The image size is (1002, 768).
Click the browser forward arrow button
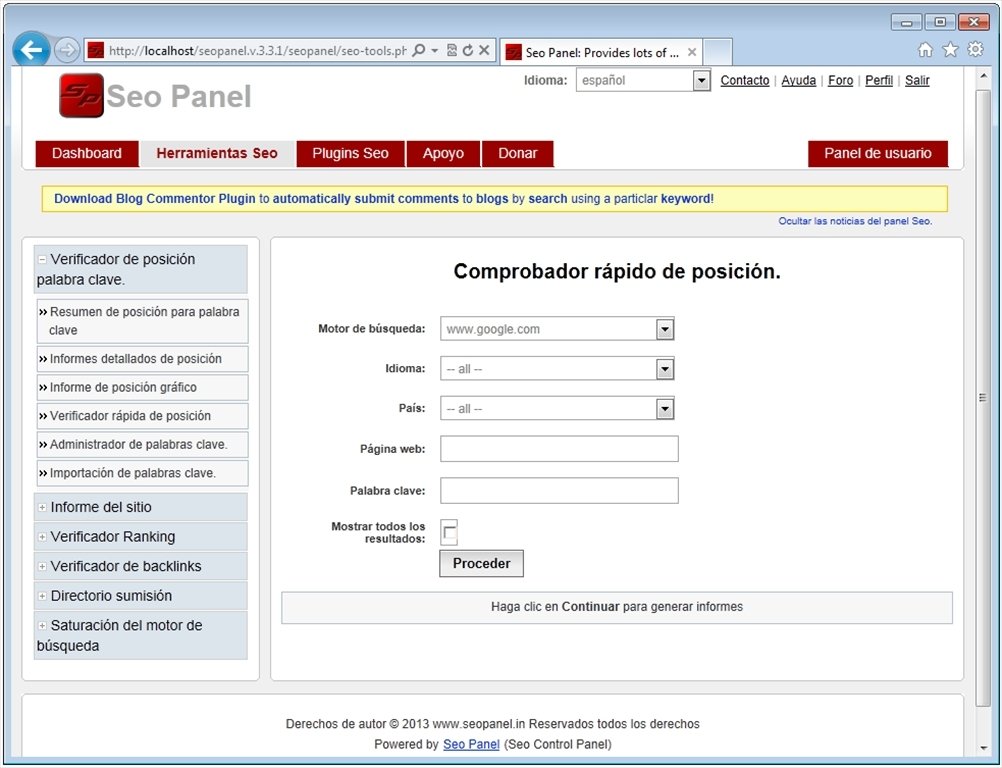(66, 50)
